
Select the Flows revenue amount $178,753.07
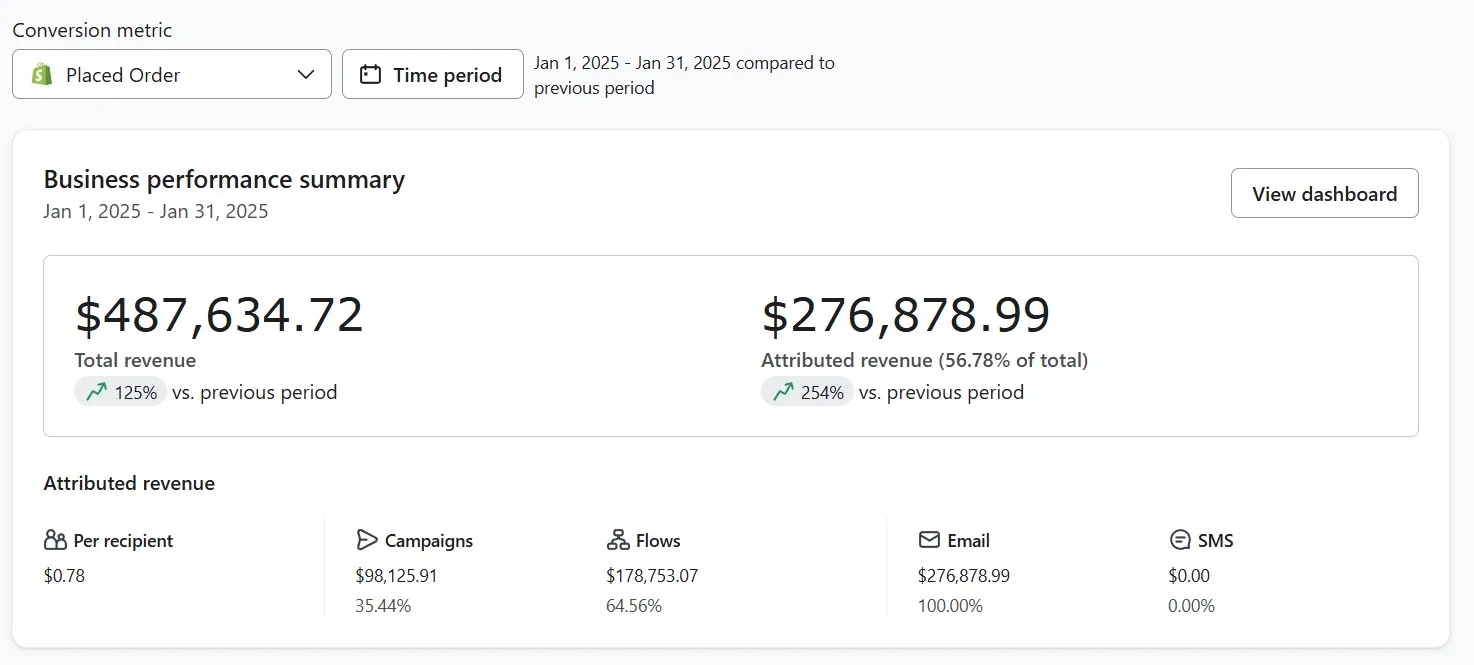652,576
